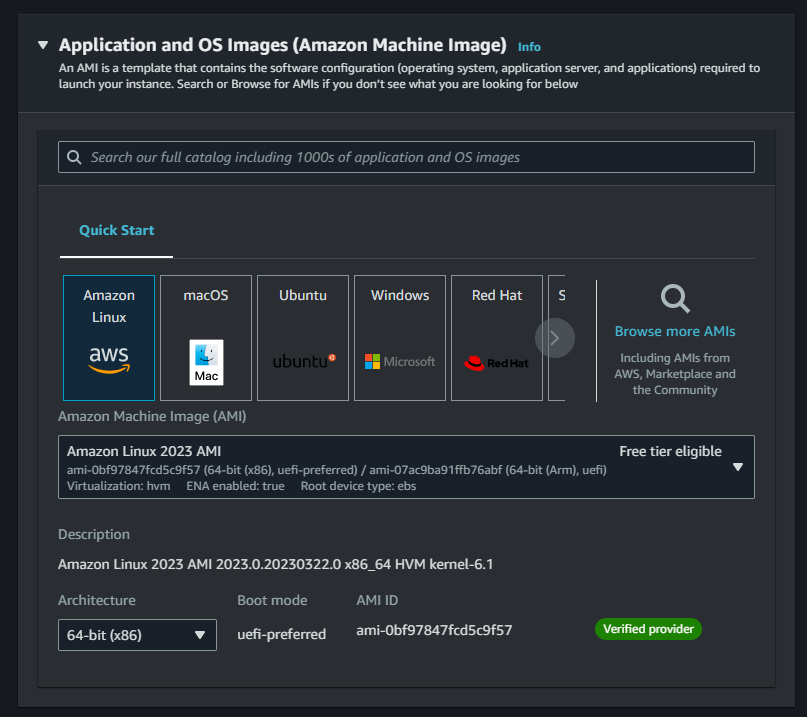Open the Amazon Linux 2023 AMI dropdown
Viewport: 807px width, 717px height.
(x=406, y=467)
